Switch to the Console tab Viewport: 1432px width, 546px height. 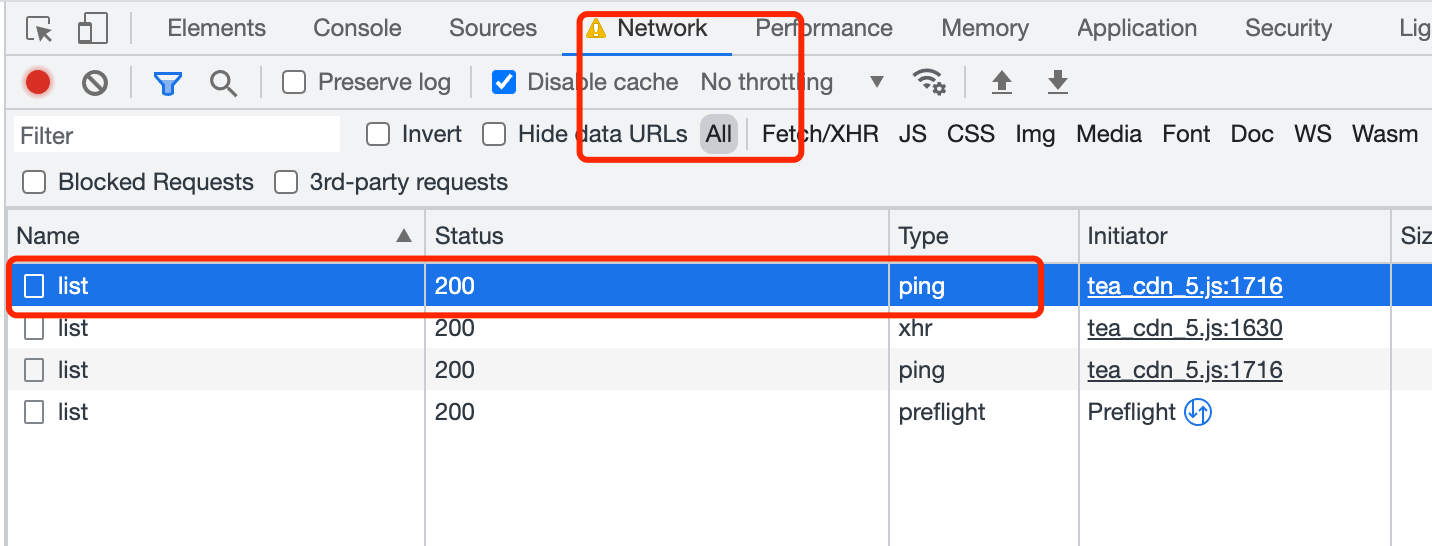pyautogui.click(x=357, y=28)
